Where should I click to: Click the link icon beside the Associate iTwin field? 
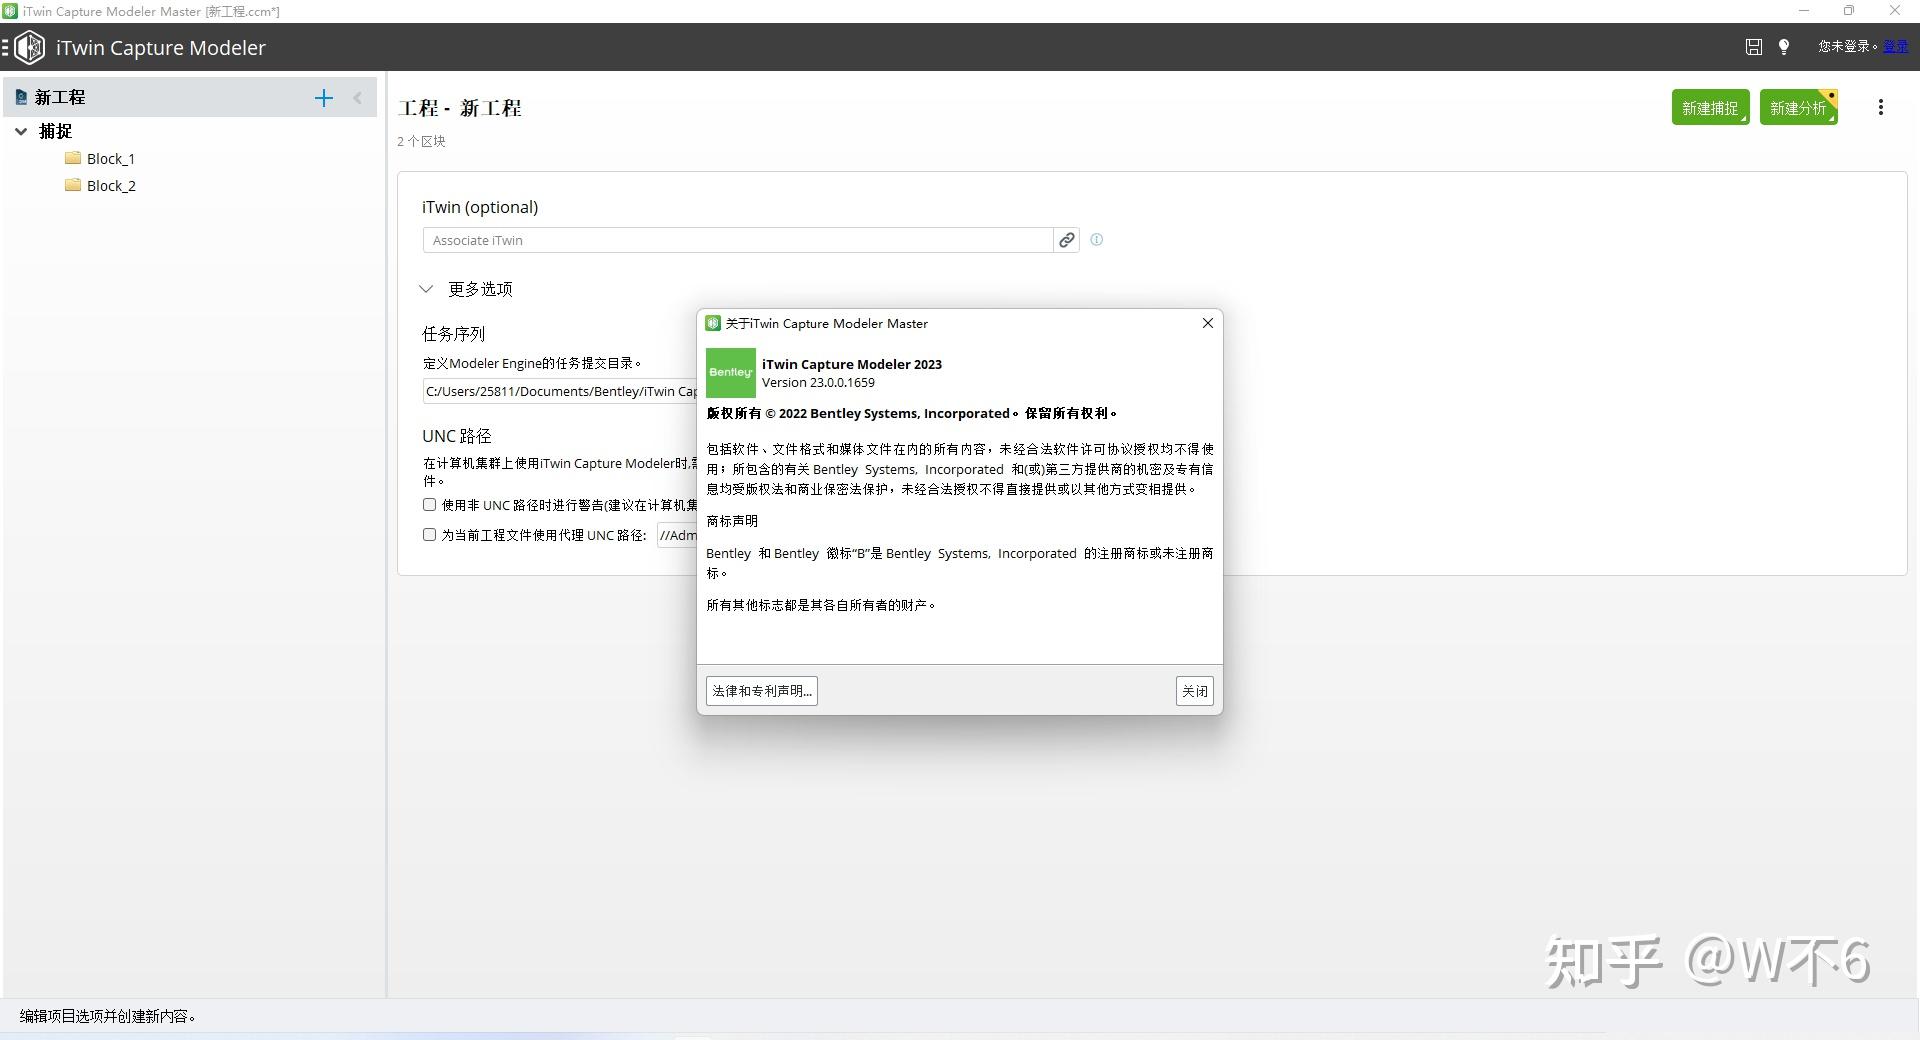1065,240
